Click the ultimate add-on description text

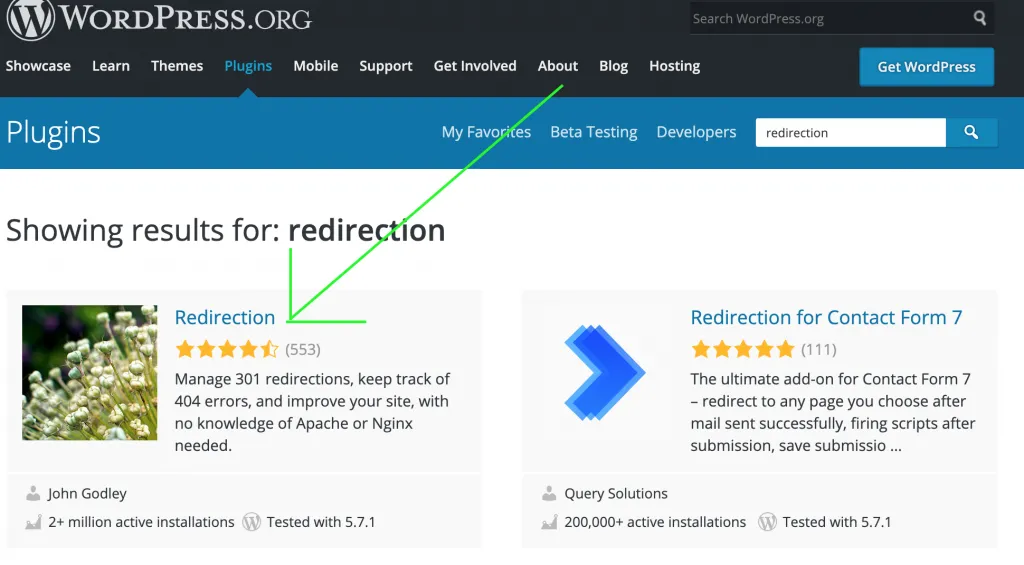[833, 412]
